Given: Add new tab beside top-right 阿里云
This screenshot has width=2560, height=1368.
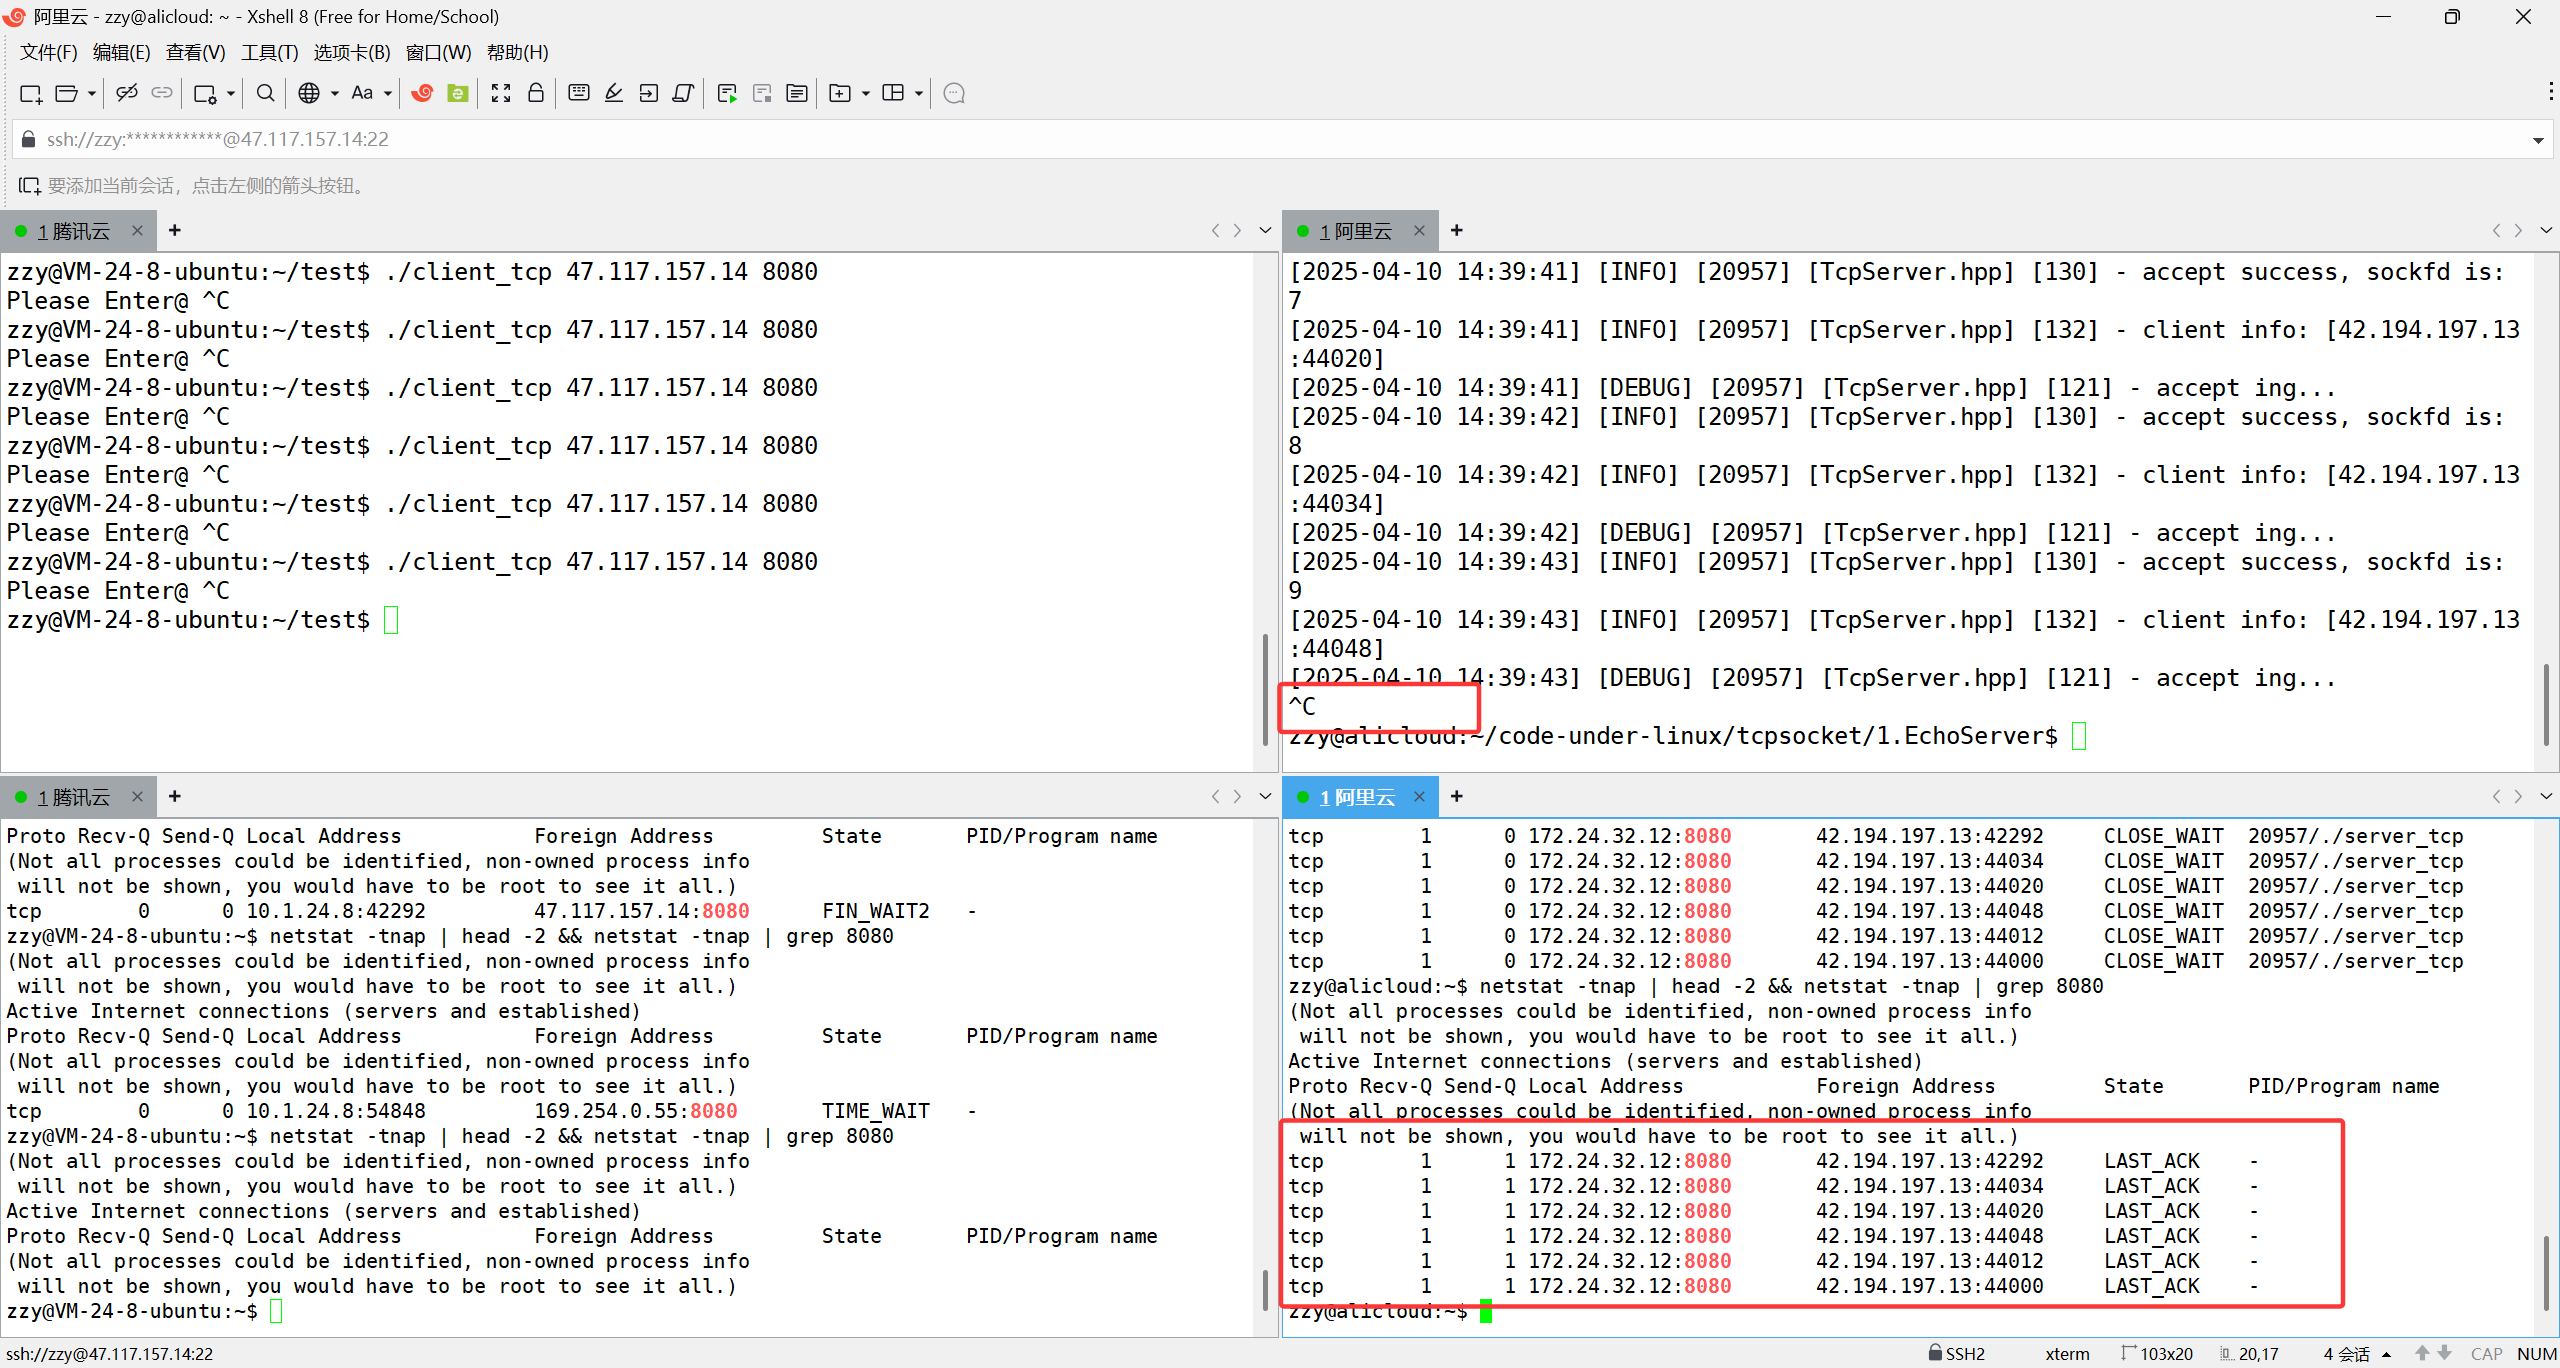Looking at the screenshot, I should 1457,231.
